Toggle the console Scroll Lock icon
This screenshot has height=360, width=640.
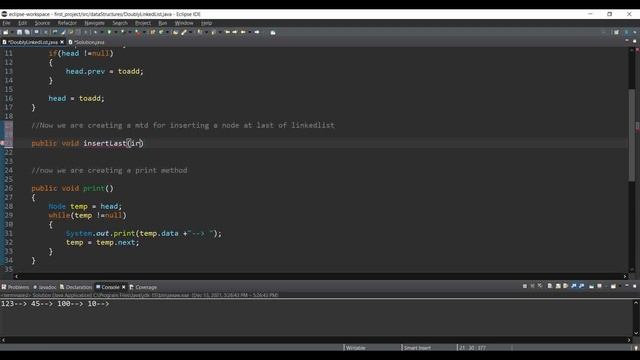558,286
